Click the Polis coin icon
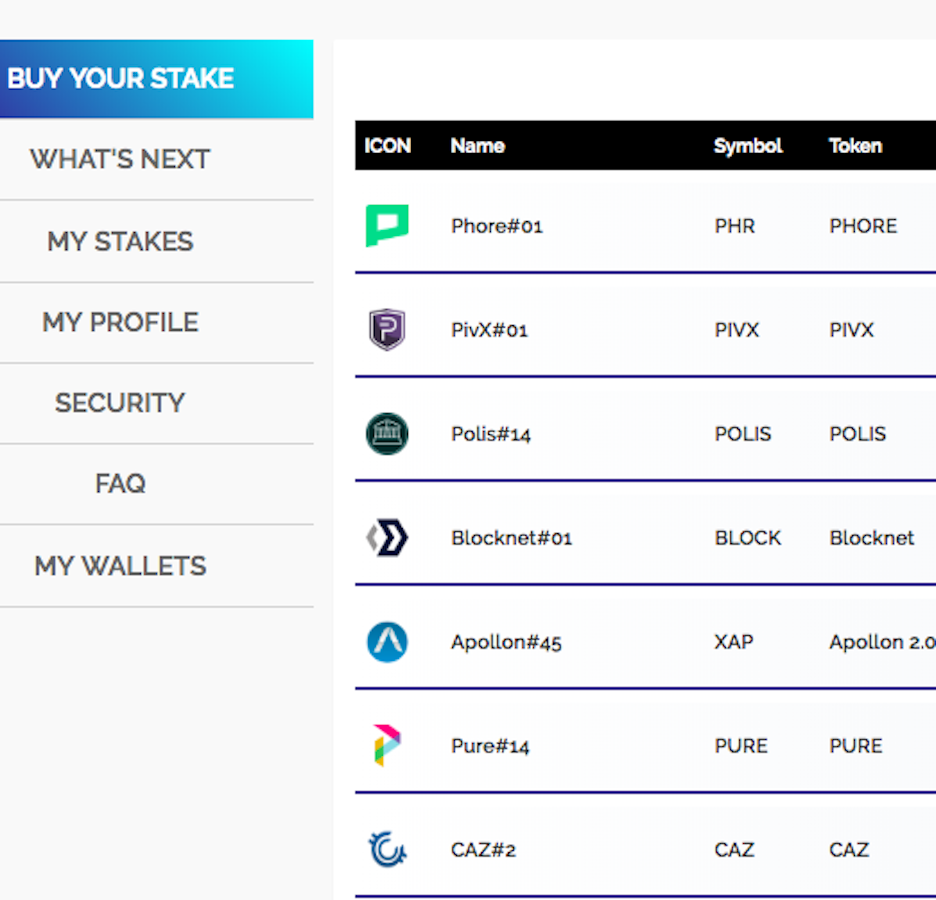Image resolution: width=936 pixels, height=900 pixels. point(387,434)
